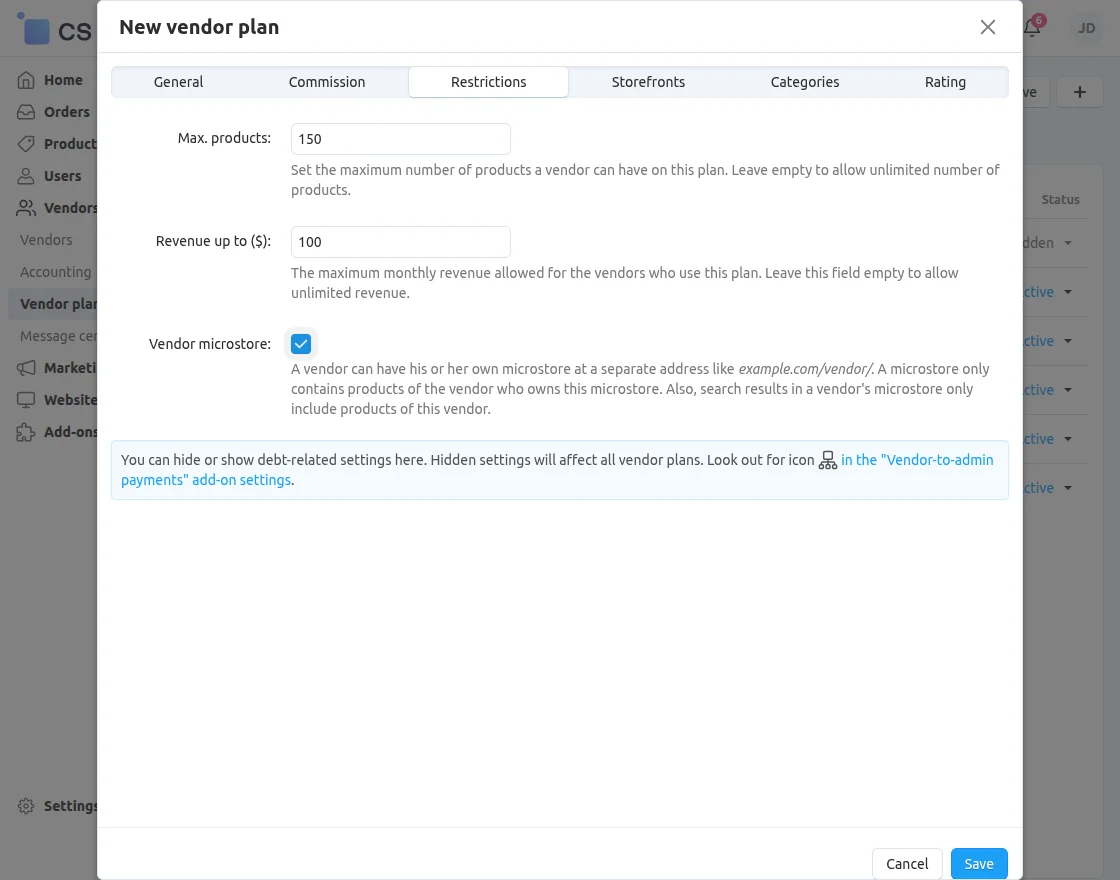The width and height of the screenshot is (1120, 880).
Task: Click the Marketing megaphone icon
Action: (x=26, y=367)
